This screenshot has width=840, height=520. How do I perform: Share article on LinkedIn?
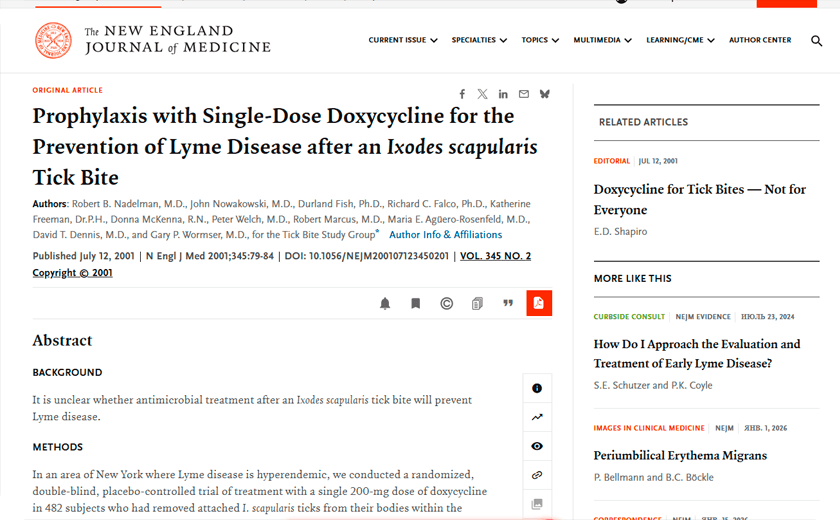click(502, 94)
